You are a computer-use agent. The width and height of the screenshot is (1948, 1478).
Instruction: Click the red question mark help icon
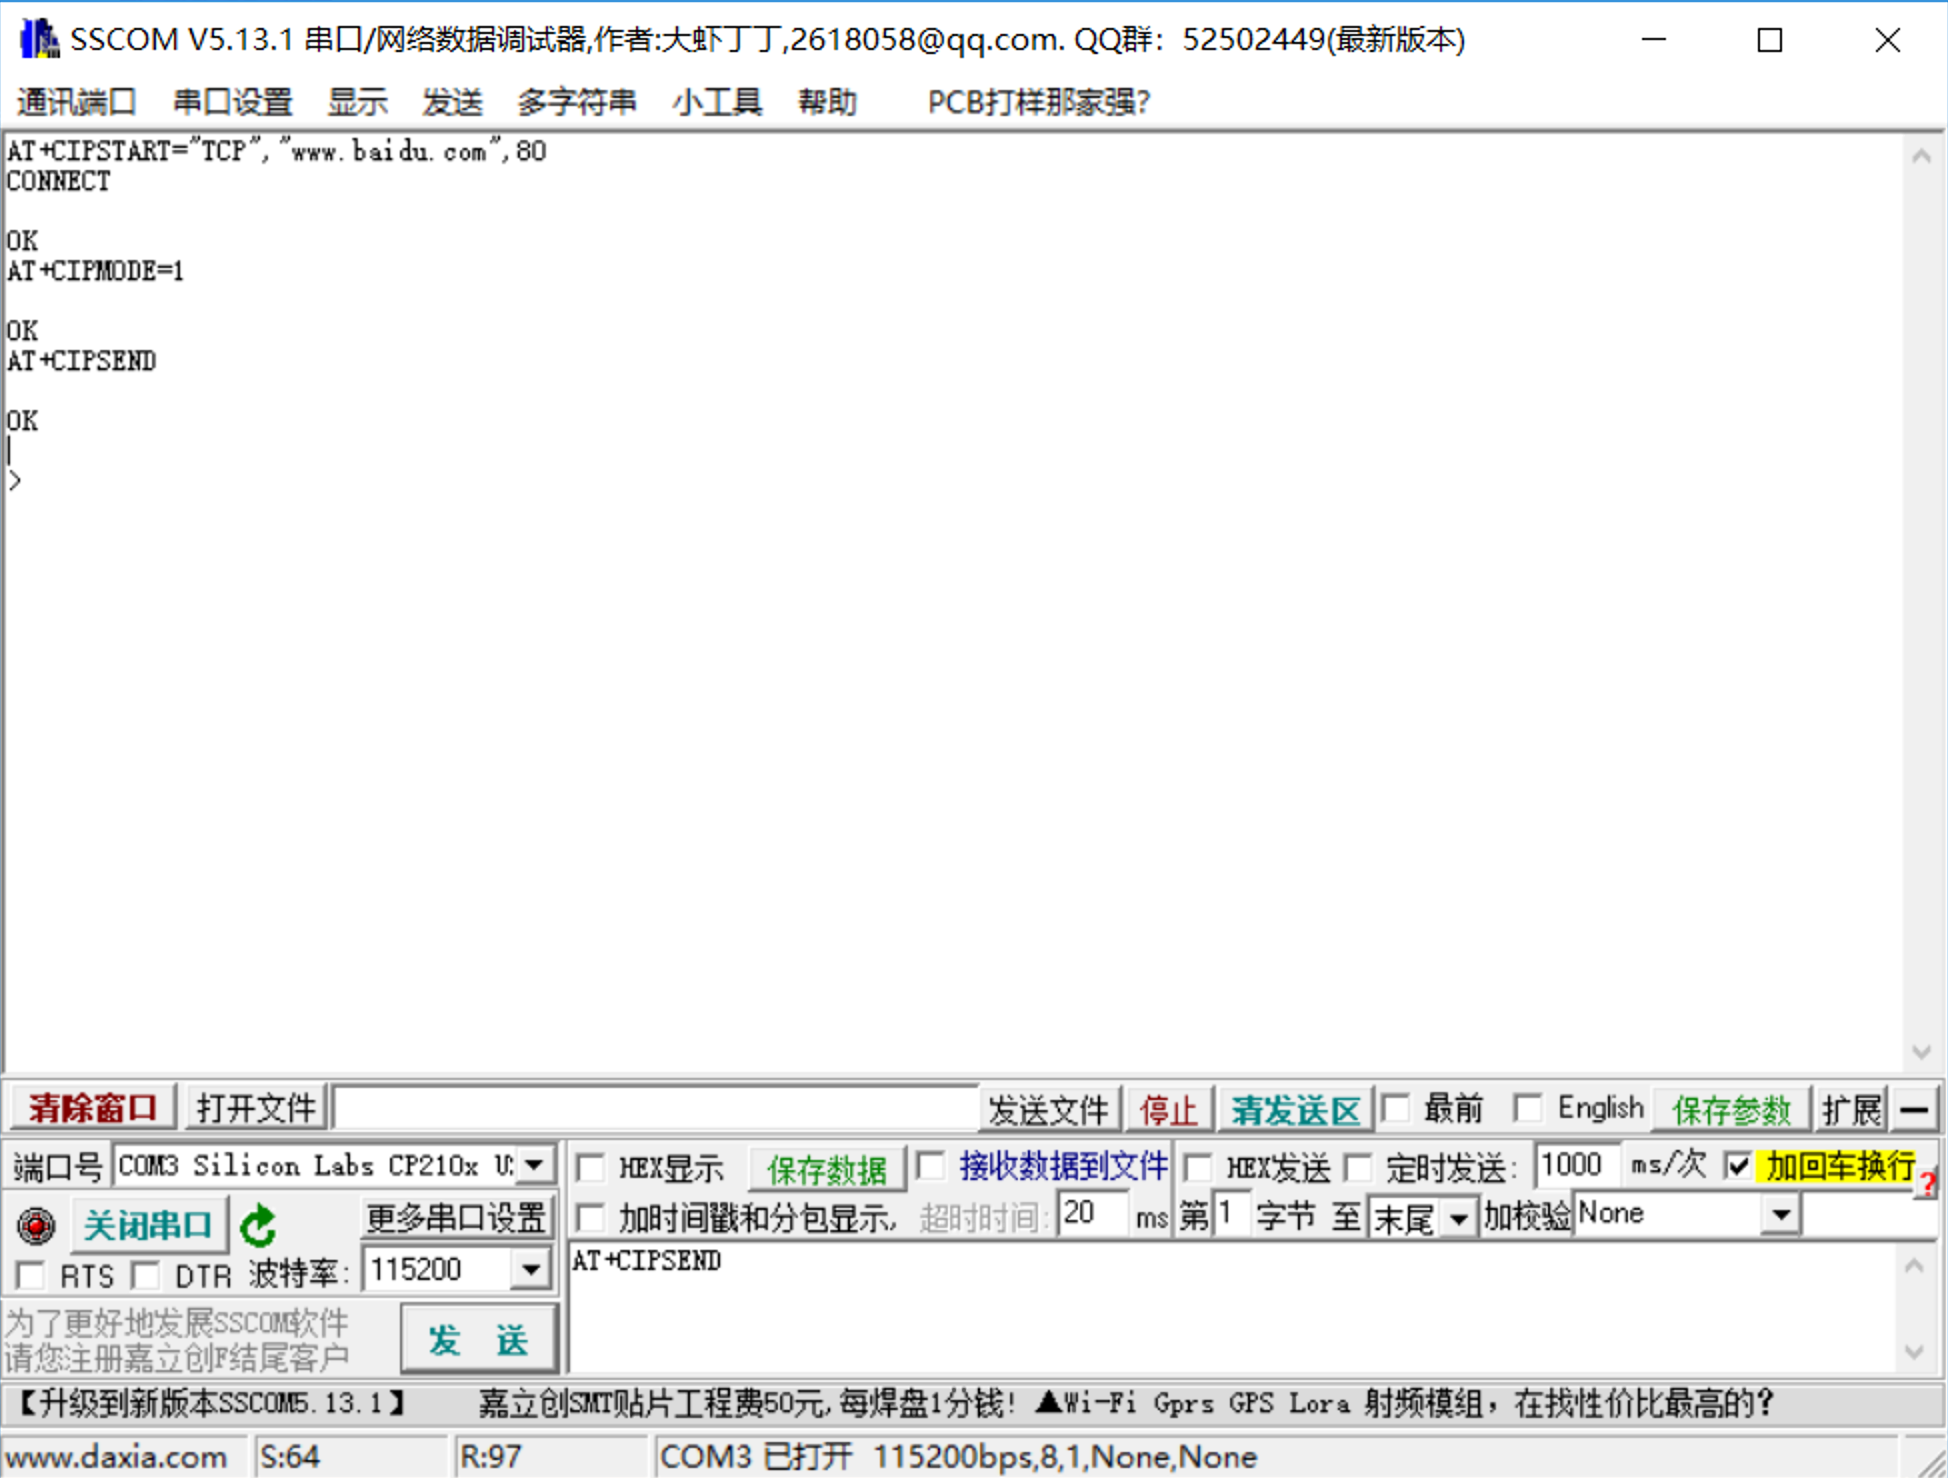click(x=1928, y=1185)
